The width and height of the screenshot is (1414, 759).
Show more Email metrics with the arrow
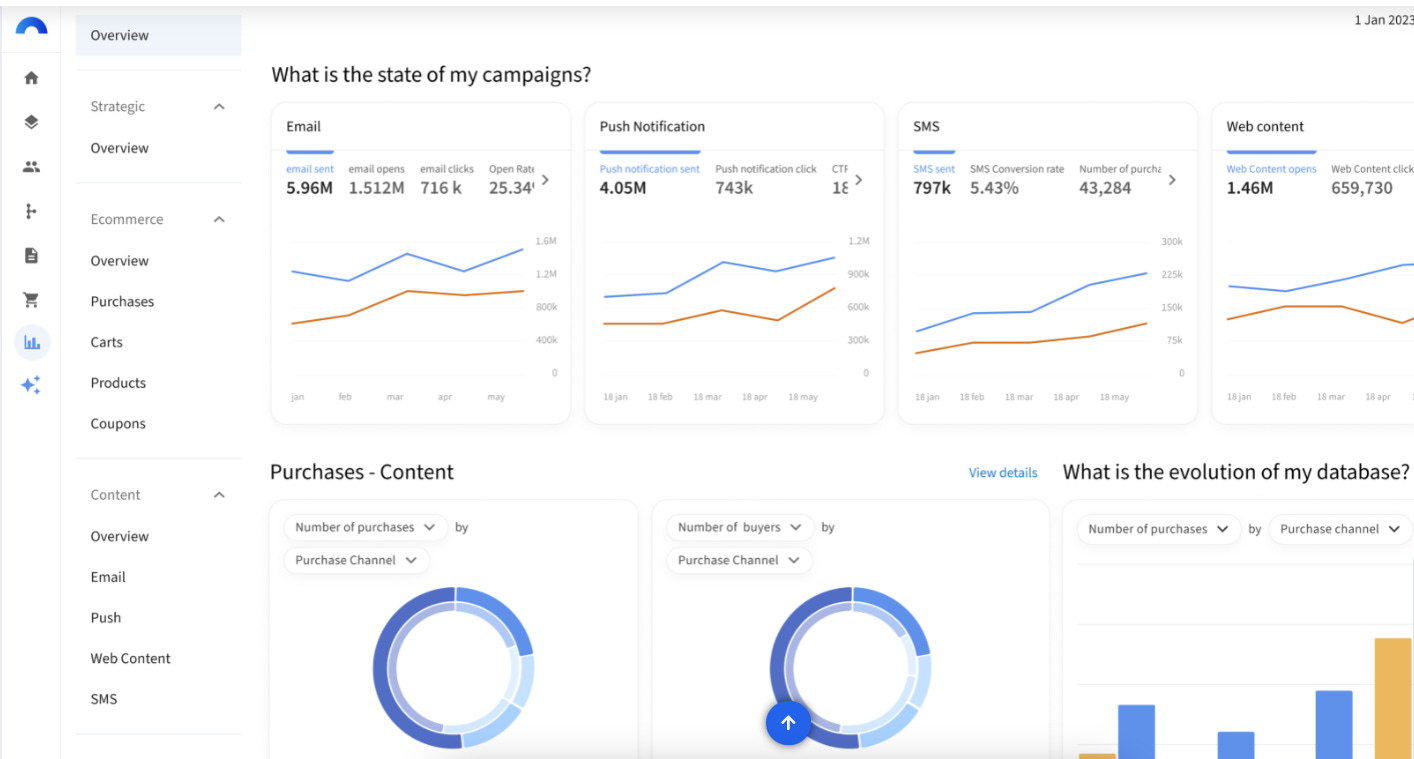[x=545, y=180]
